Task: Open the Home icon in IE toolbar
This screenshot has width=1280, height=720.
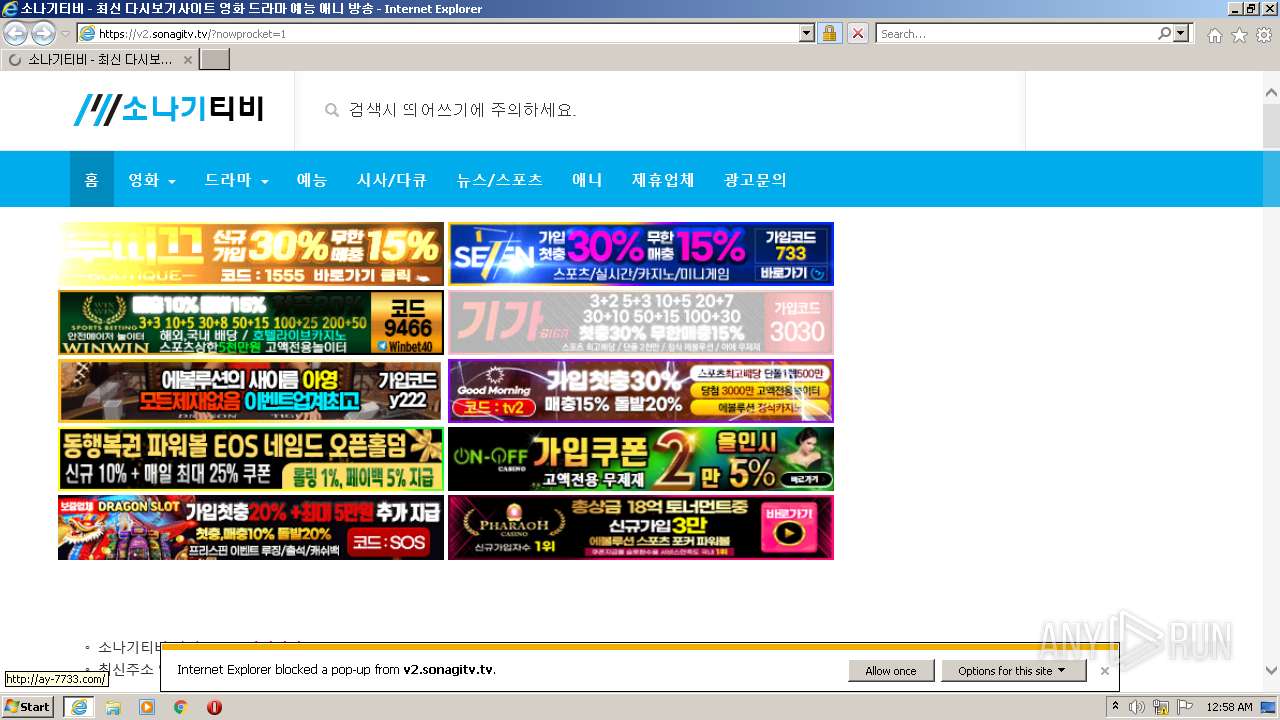Action: click(x=1214, y=35)
